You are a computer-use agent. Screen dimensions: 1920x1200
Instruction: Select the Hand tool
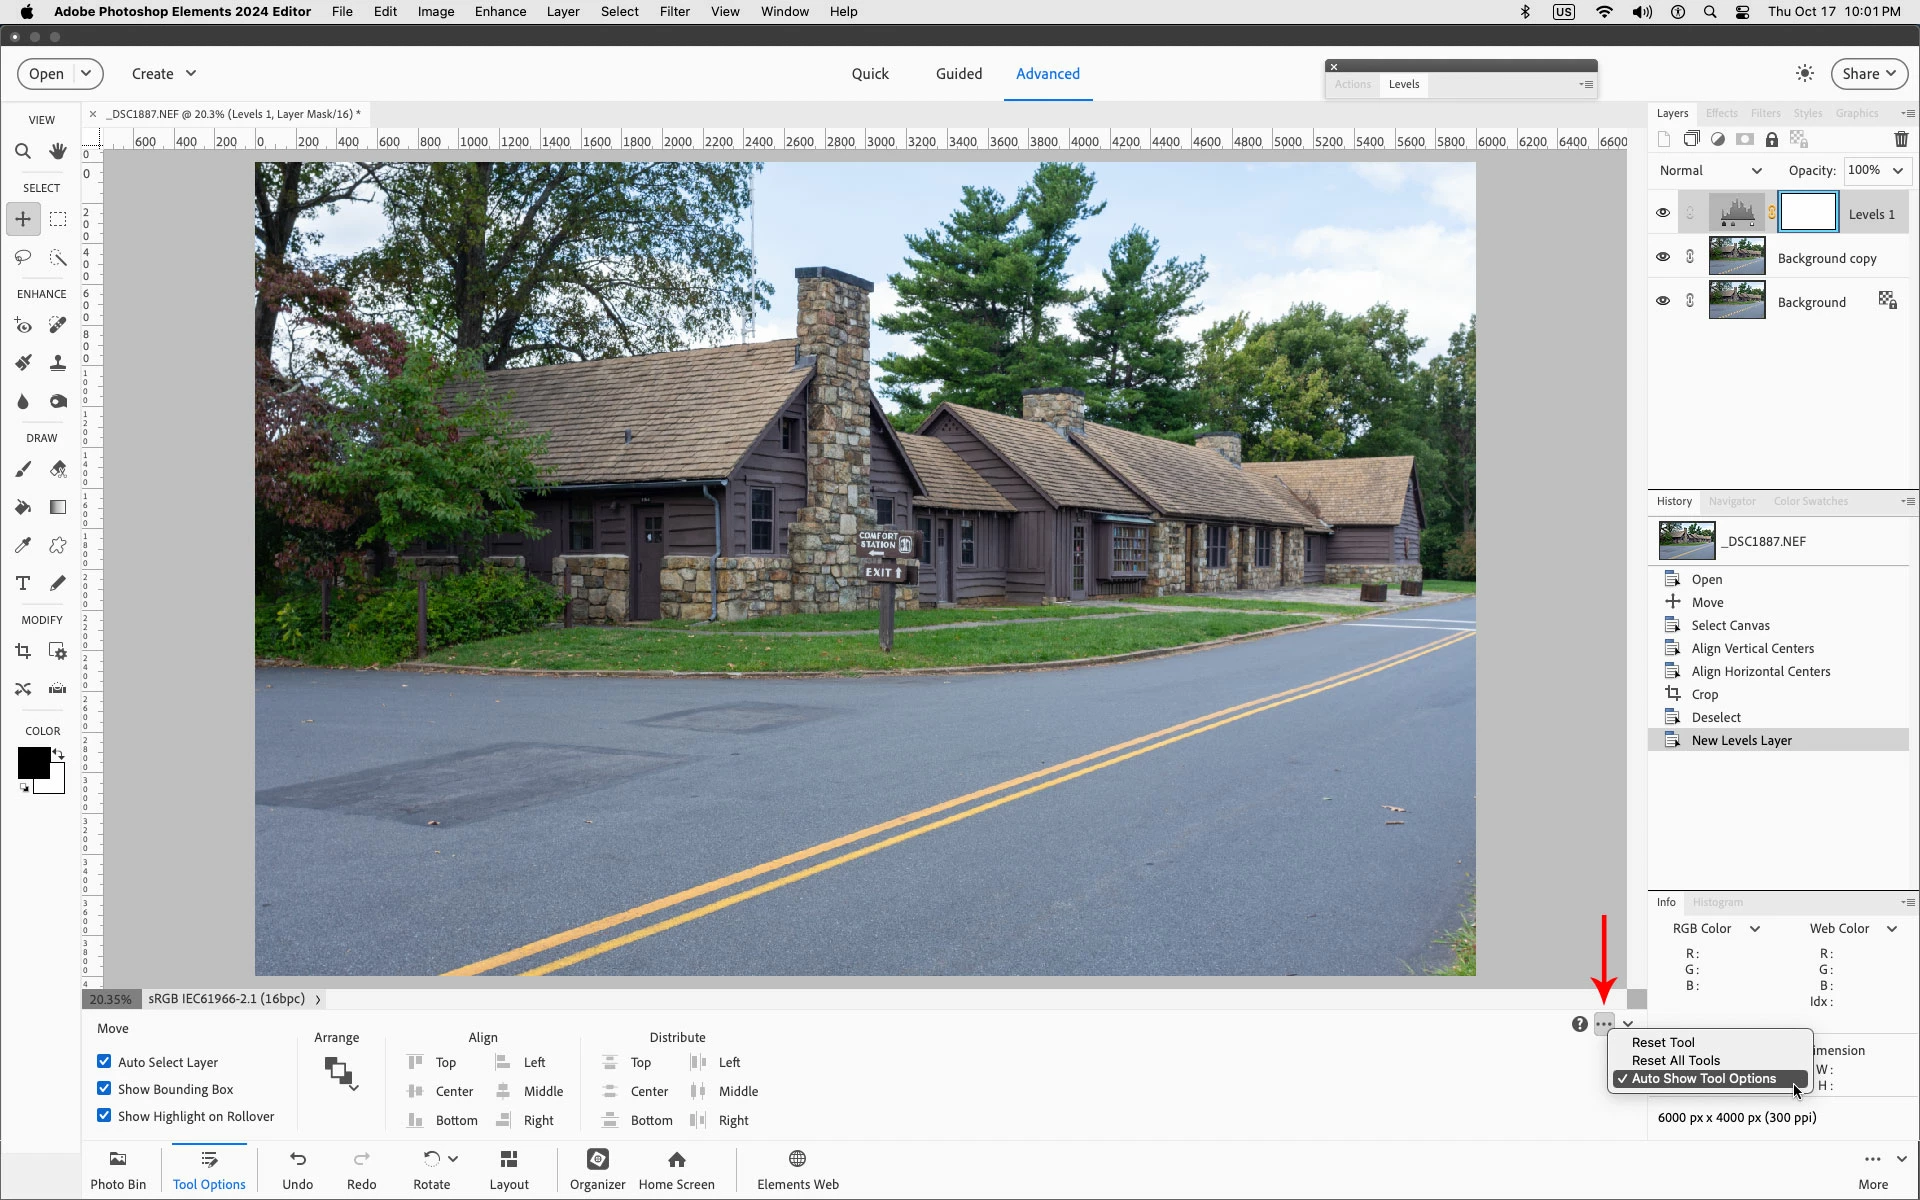[x=58, y=152]
